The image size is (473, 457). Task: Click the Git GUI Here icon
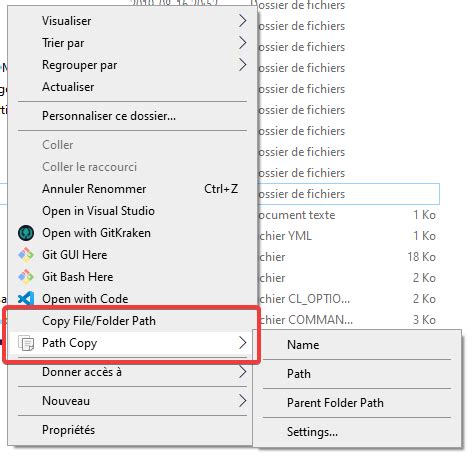26,255
